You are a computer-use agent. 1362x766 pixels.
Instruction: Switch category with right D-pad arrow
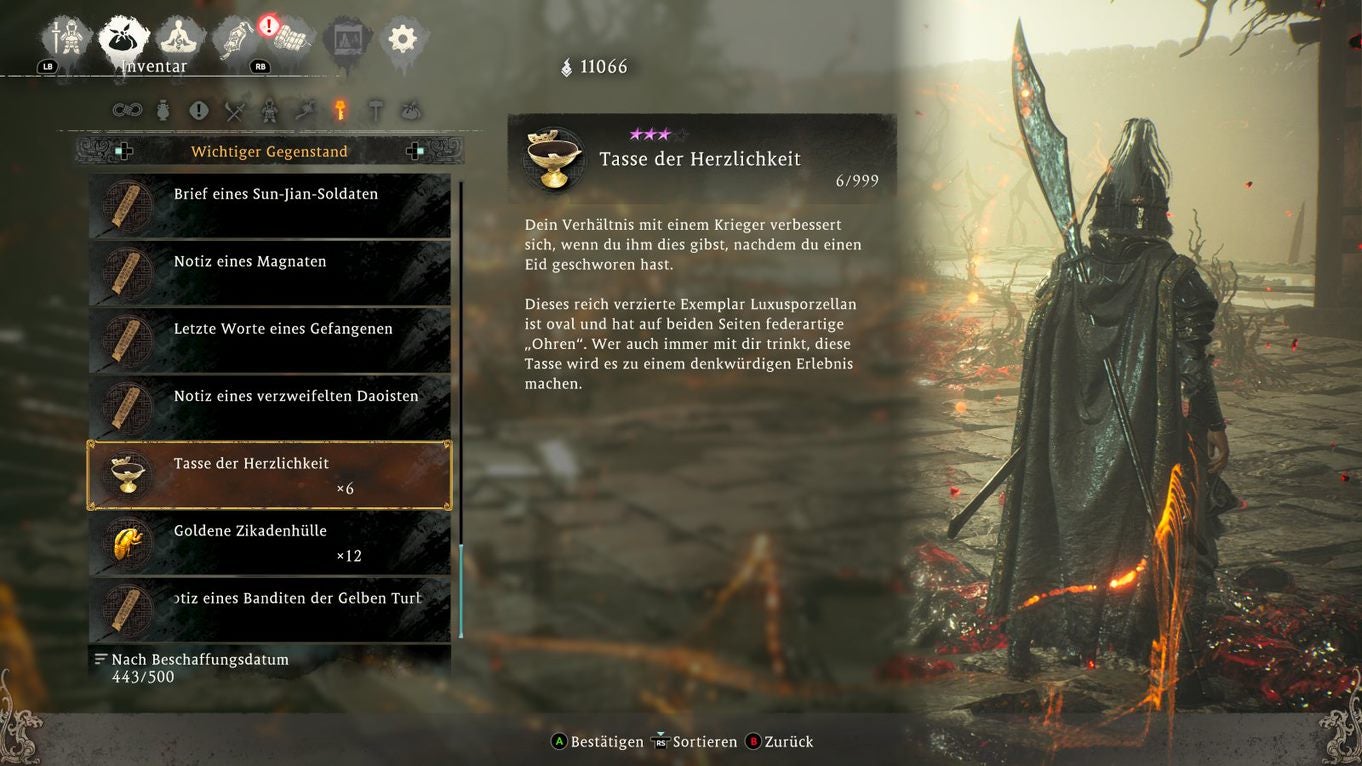pyautogui.click(x=415, y=152)
